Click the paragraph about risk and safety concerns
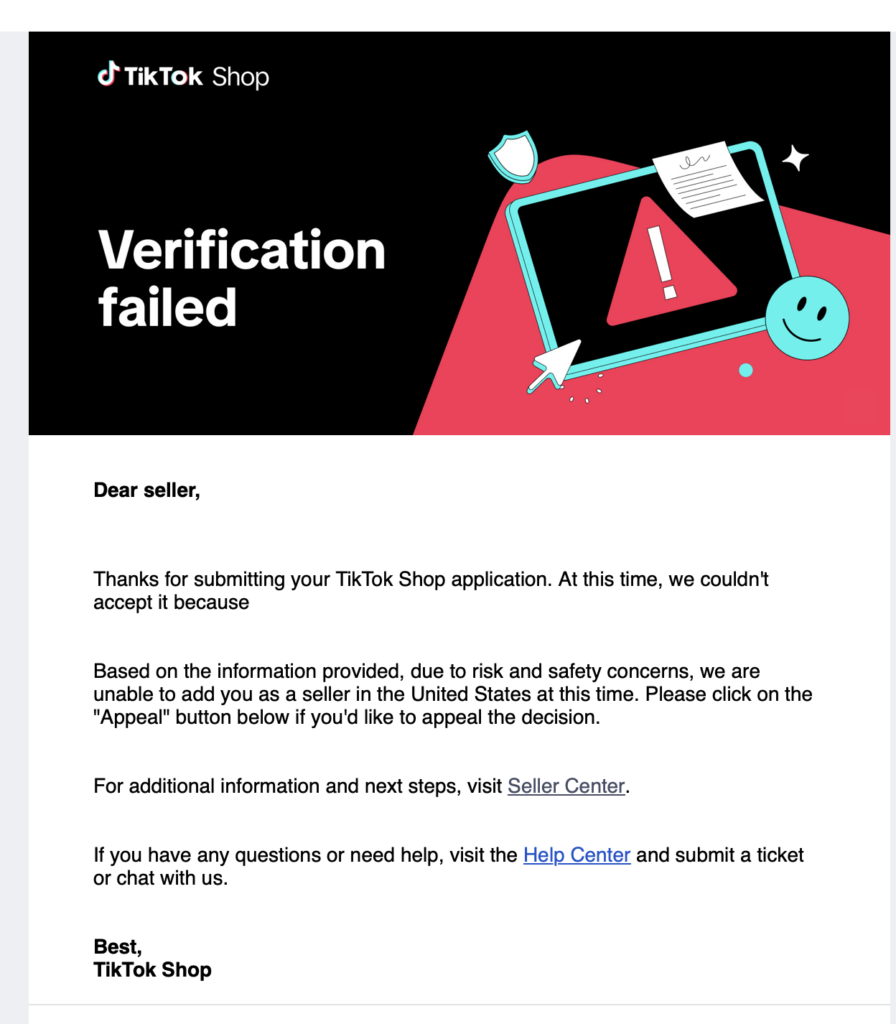896x1024 pixels. 453,694
